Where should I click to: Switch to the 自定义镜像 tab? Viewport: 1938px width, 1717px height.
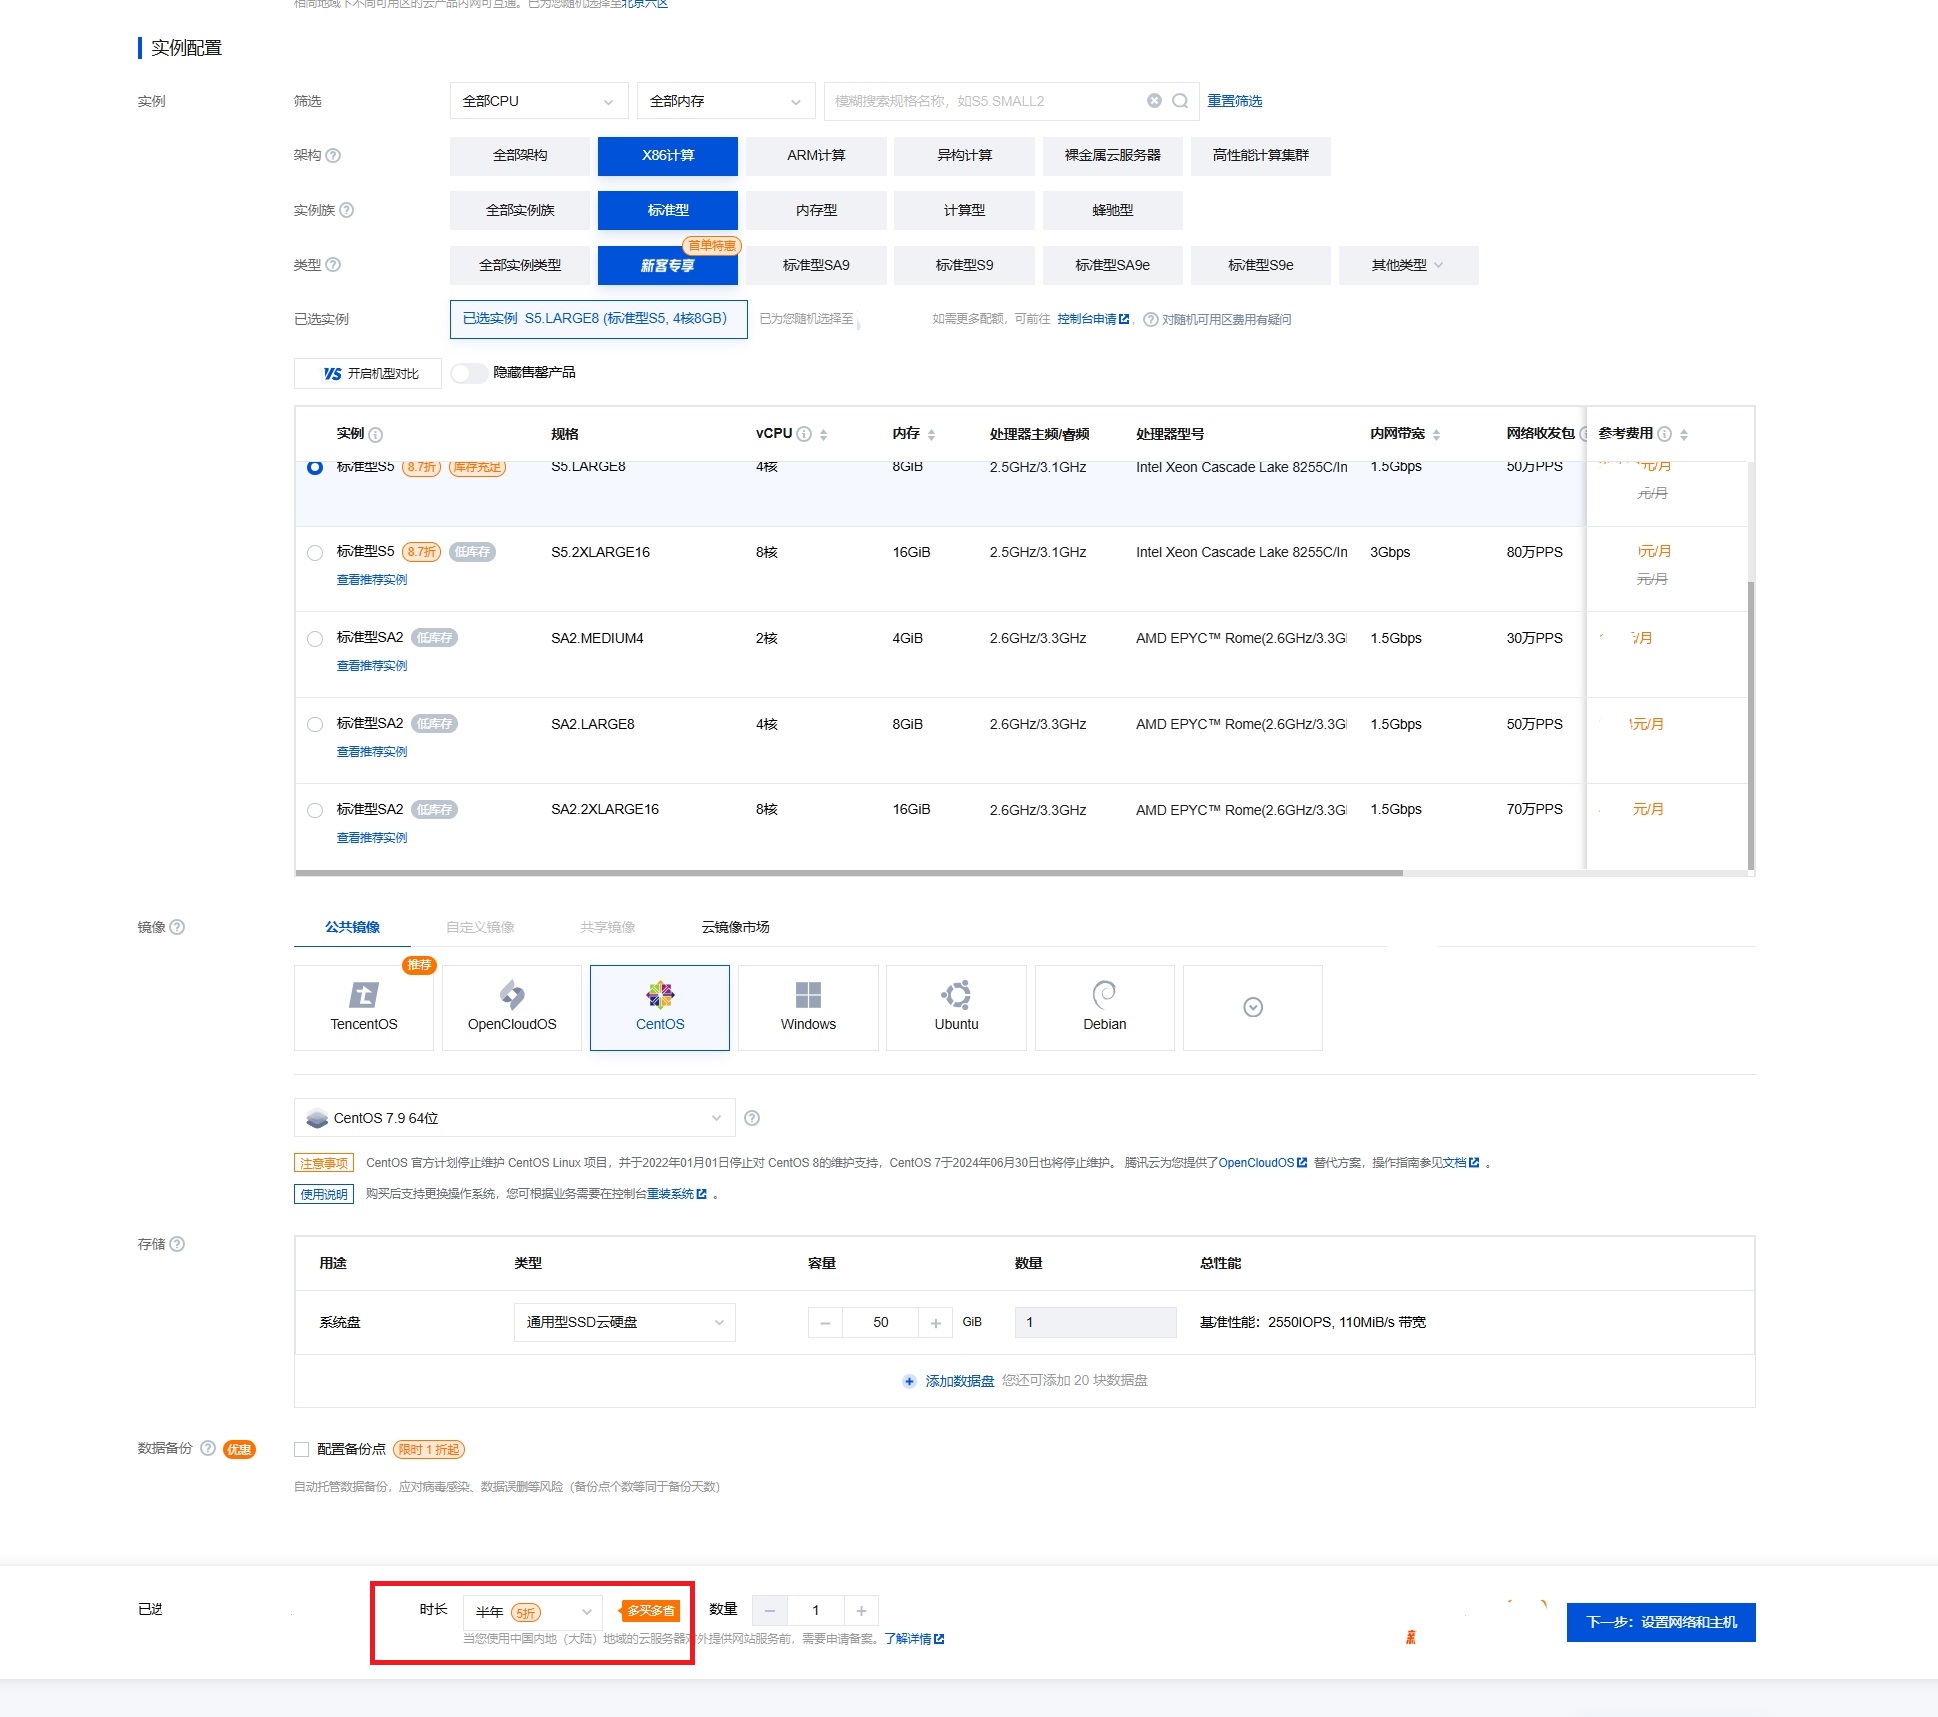point(480,927)
